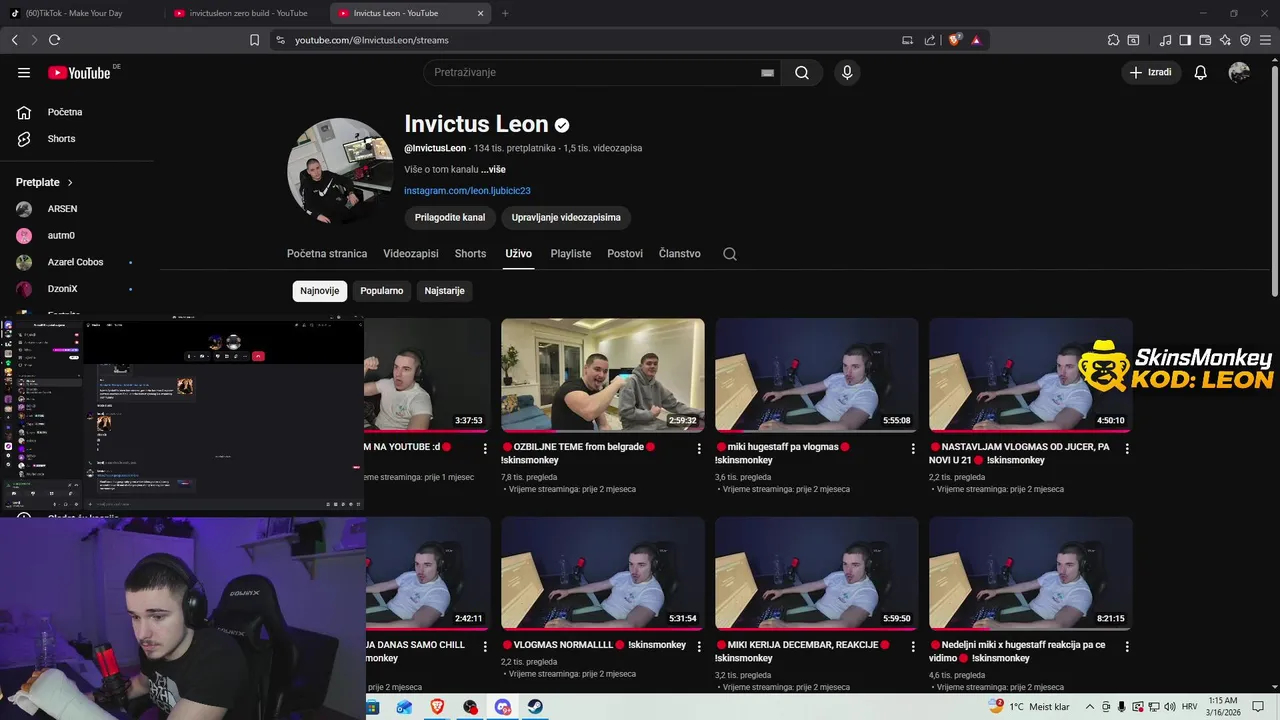The image size is (1280, 720).
Task: Open Brave Shields lion icon
Action: [x=954, y=40]
